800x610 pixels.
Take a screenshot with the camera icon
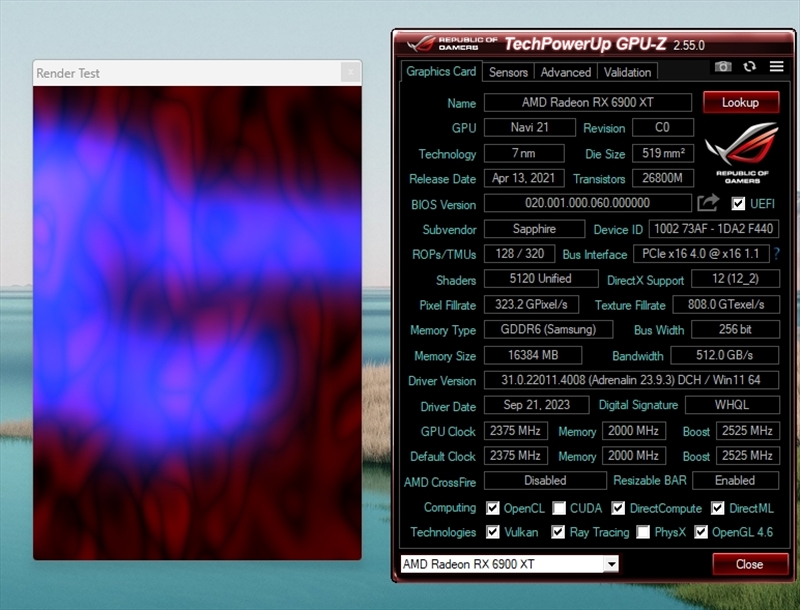[722, 67]
